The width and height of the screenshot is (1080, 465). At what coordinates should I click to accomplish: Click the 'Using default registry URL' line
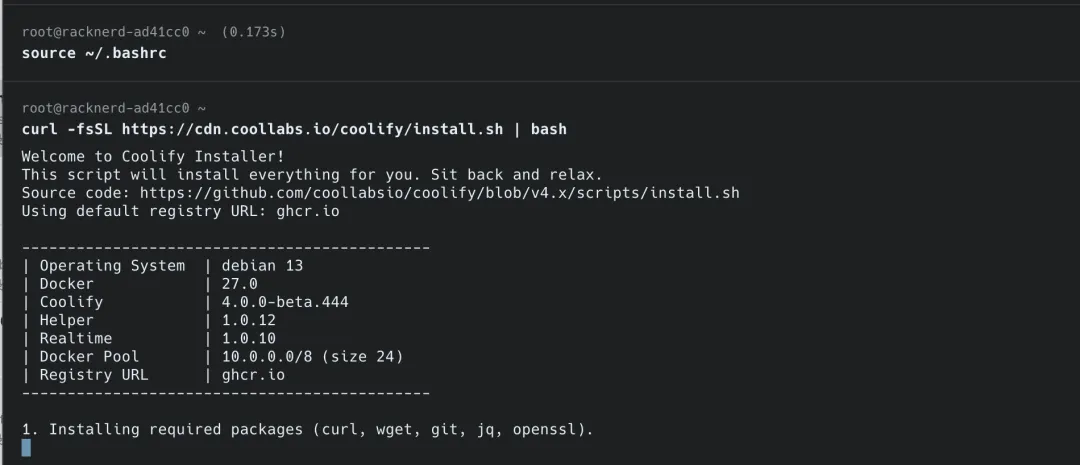pyautogui.click(x=181, y=211)
